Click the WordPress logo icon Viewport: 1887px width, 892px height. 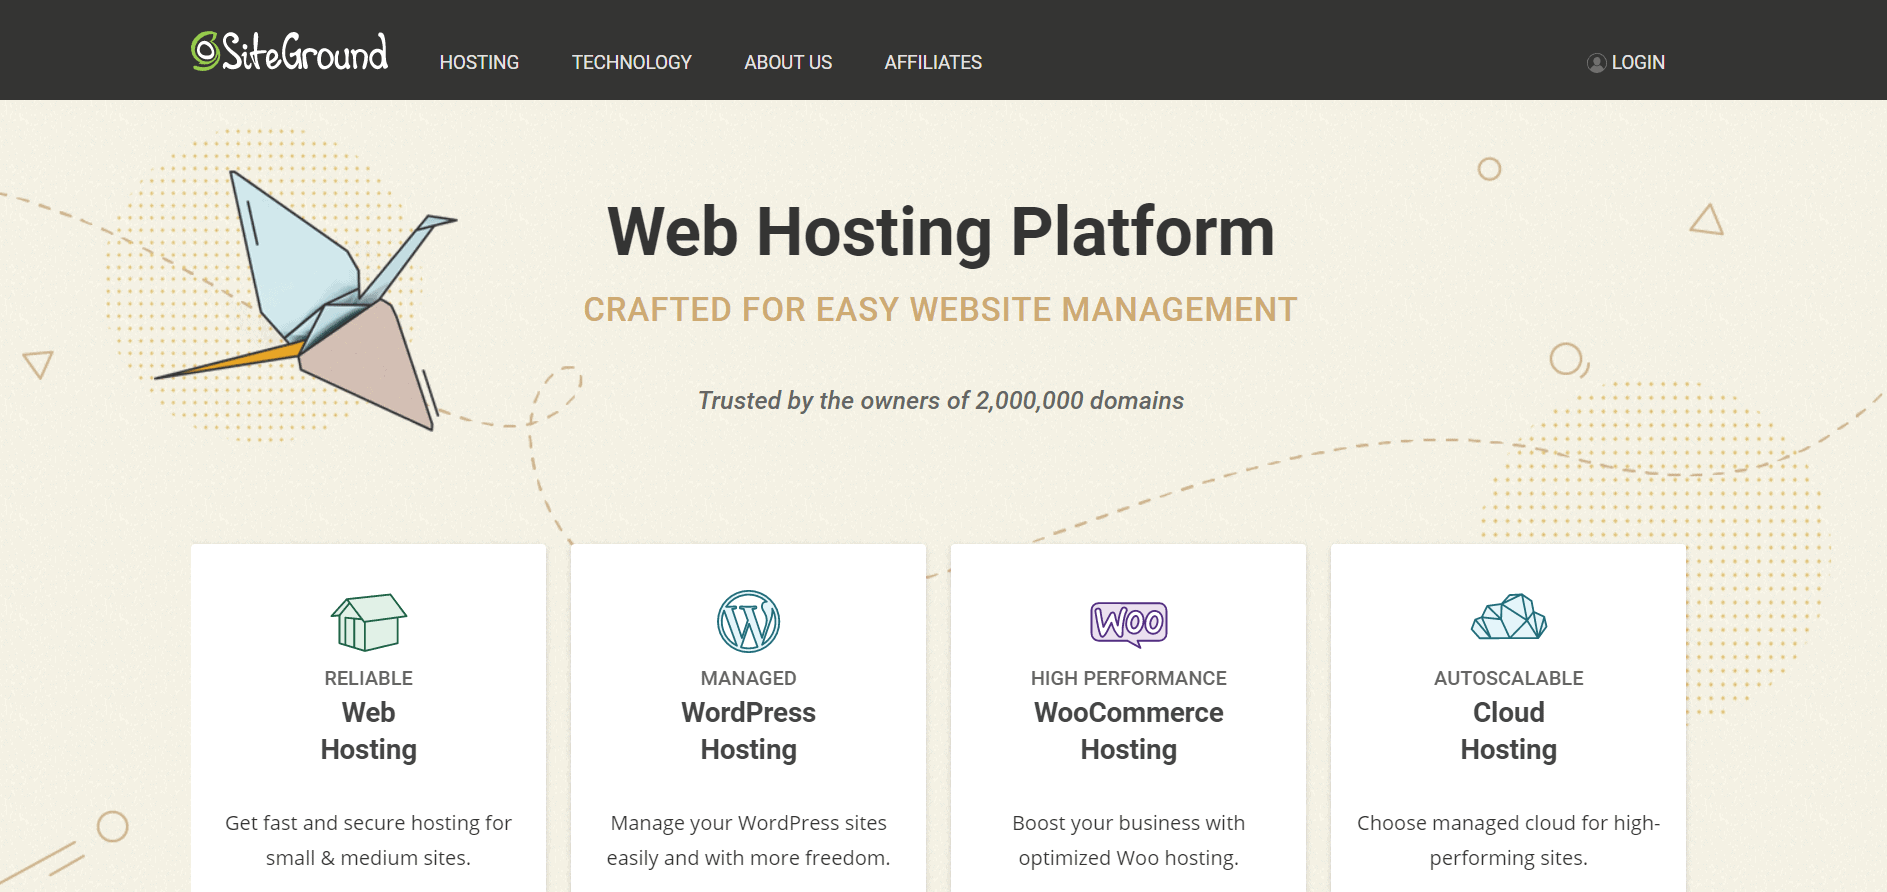[748, 621]
